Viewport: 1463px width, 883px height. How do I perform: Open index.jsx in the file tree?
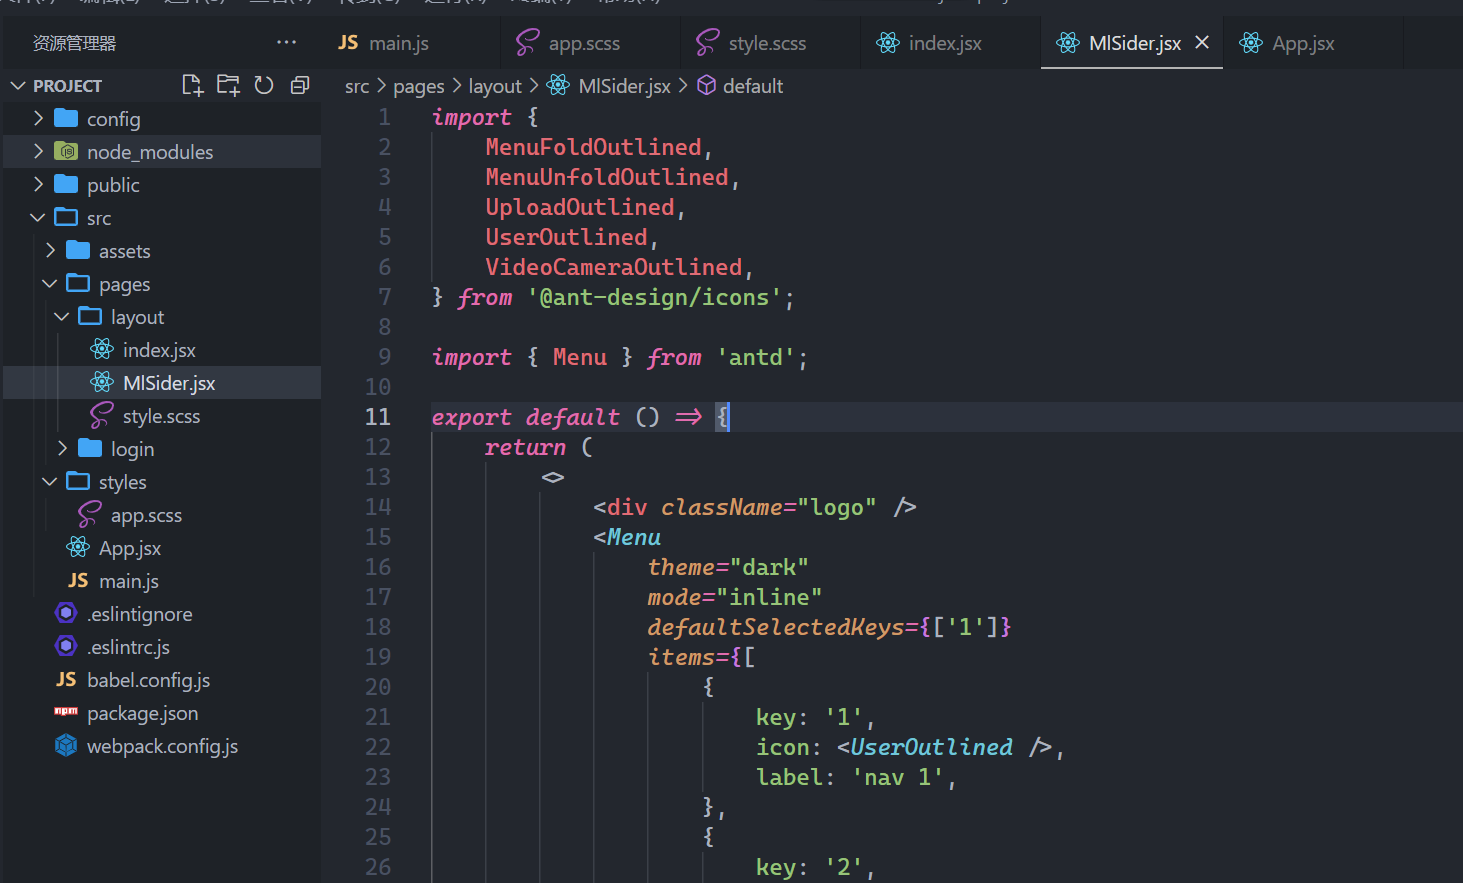[x=162, y=349]
